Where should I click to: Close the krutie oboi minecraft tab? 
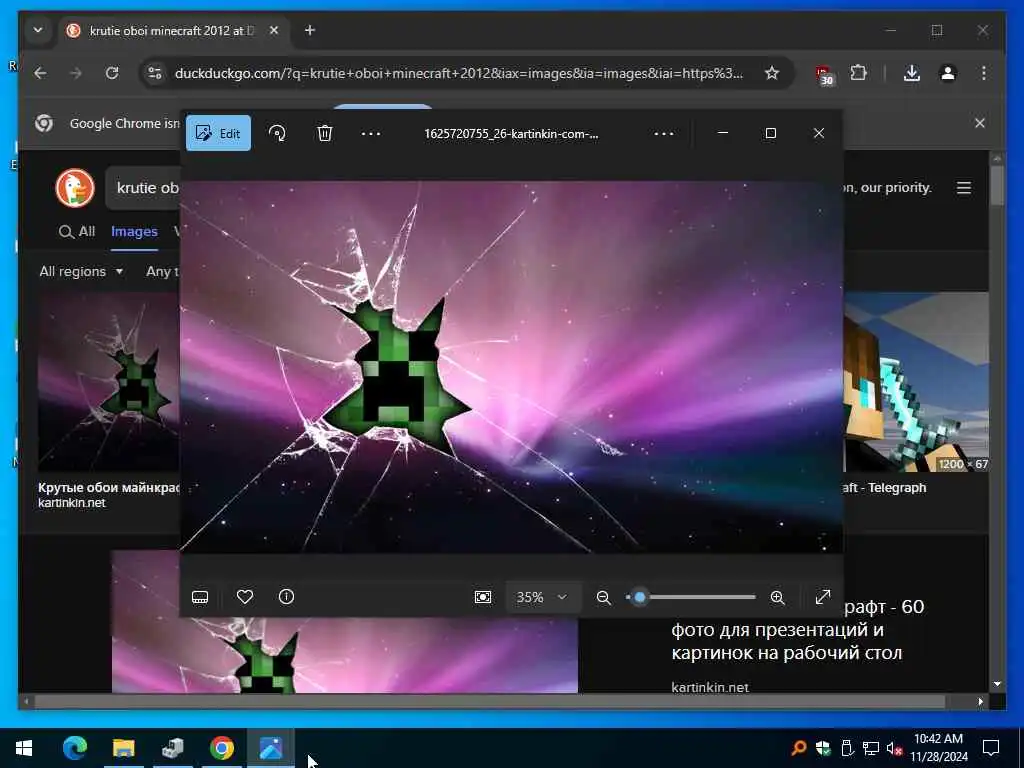click(274, 31)
